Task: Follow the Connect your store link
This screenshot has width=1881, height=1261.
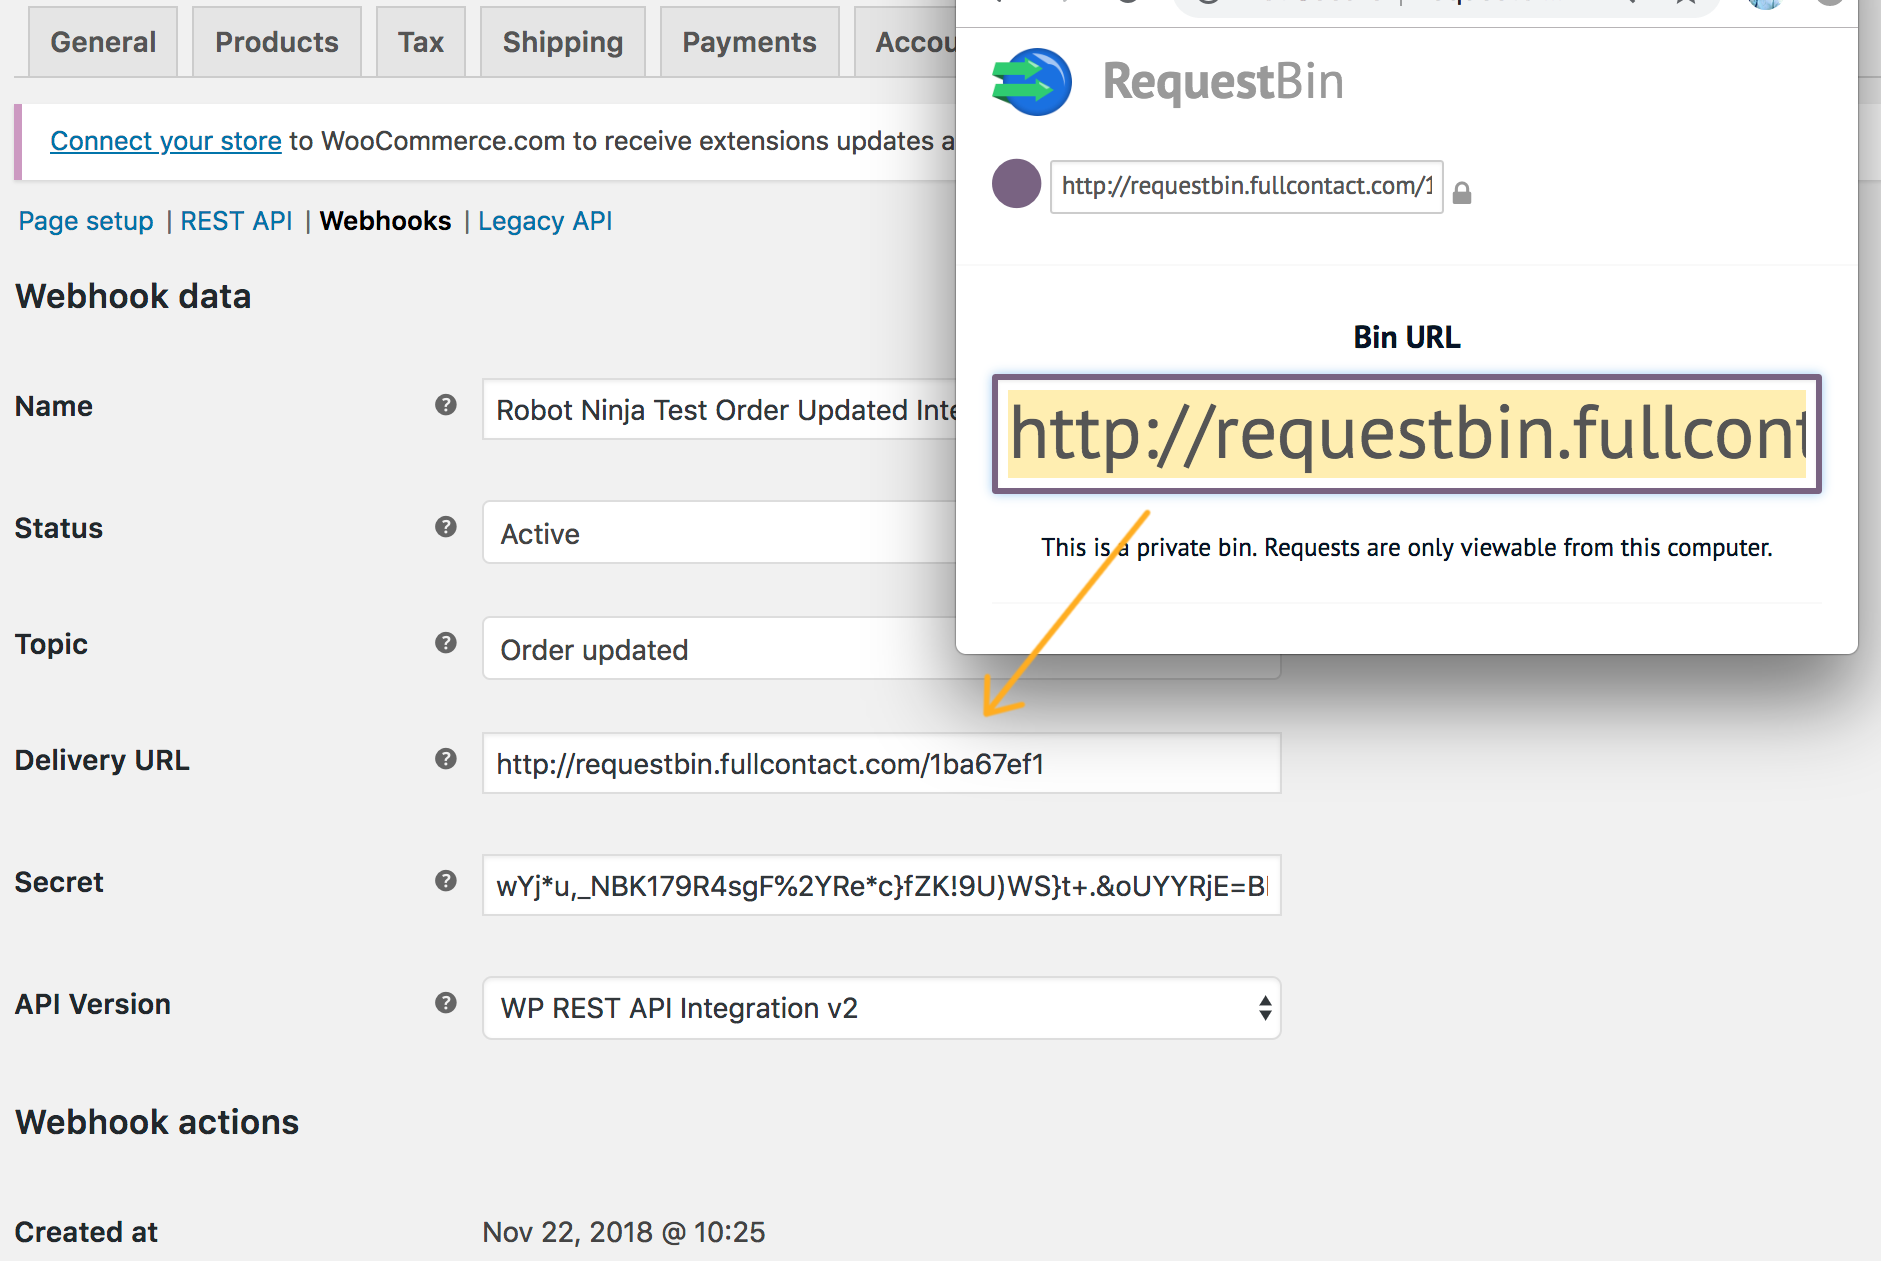Action: 166,141
